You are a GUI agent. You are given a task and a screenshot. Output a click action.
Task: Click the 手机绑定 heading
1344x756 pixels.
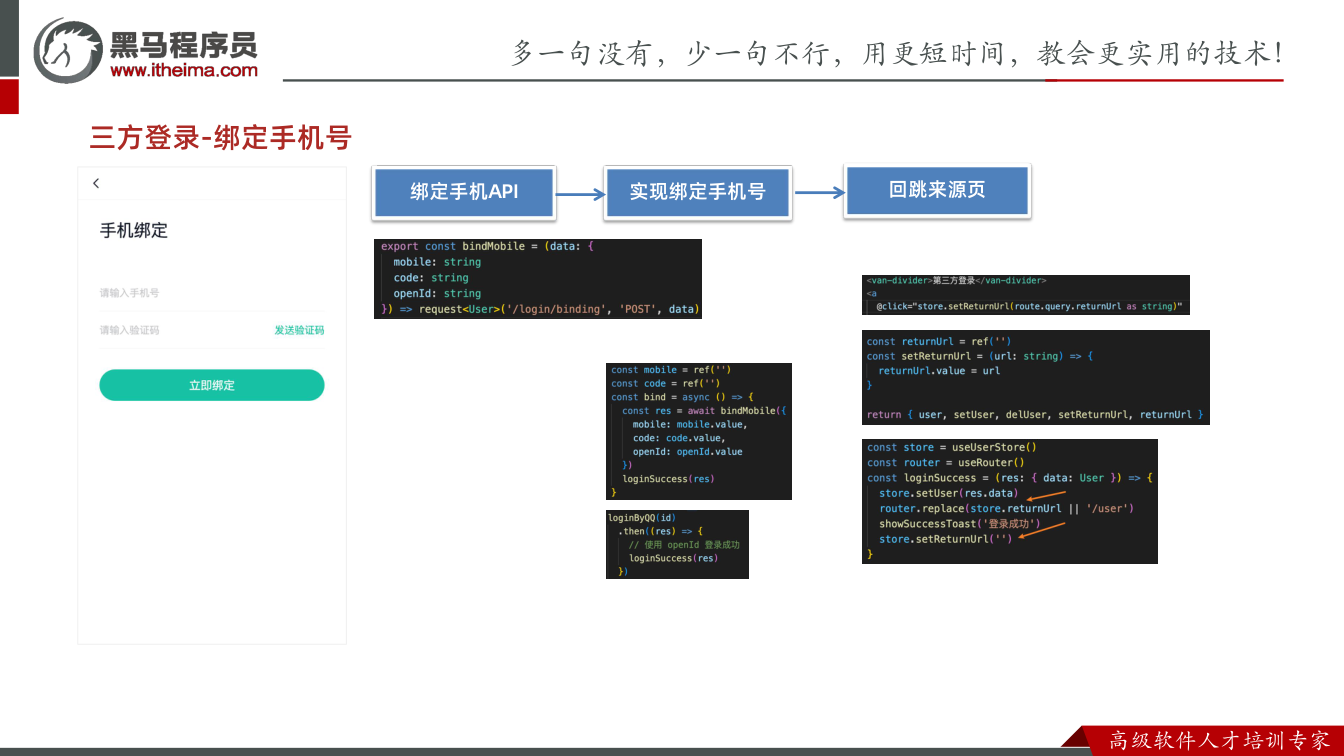(134, 231)
